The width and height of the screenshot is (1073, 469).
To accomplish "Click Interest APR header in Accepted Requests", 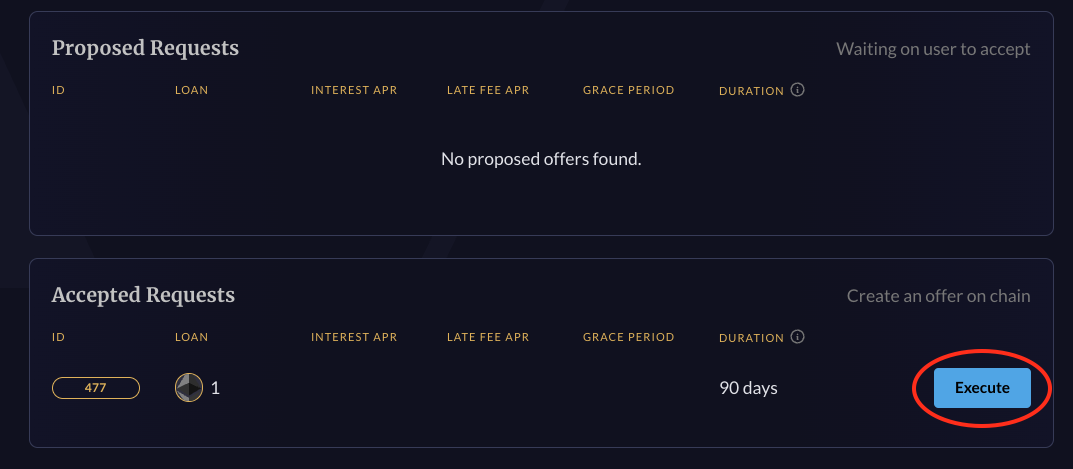I will tap(354, 337).
